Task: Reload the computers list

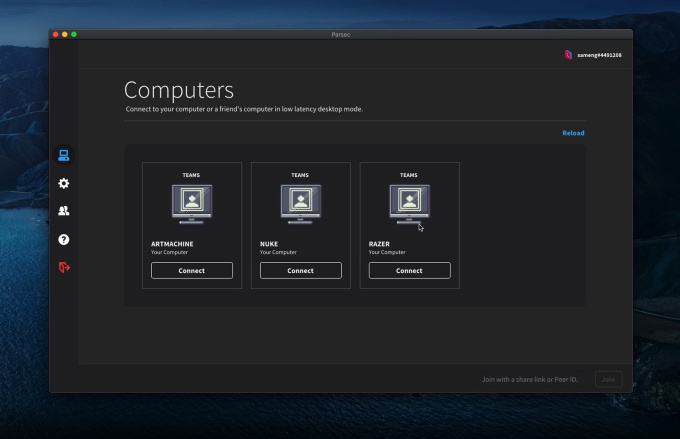Action: tap(573, 133)
